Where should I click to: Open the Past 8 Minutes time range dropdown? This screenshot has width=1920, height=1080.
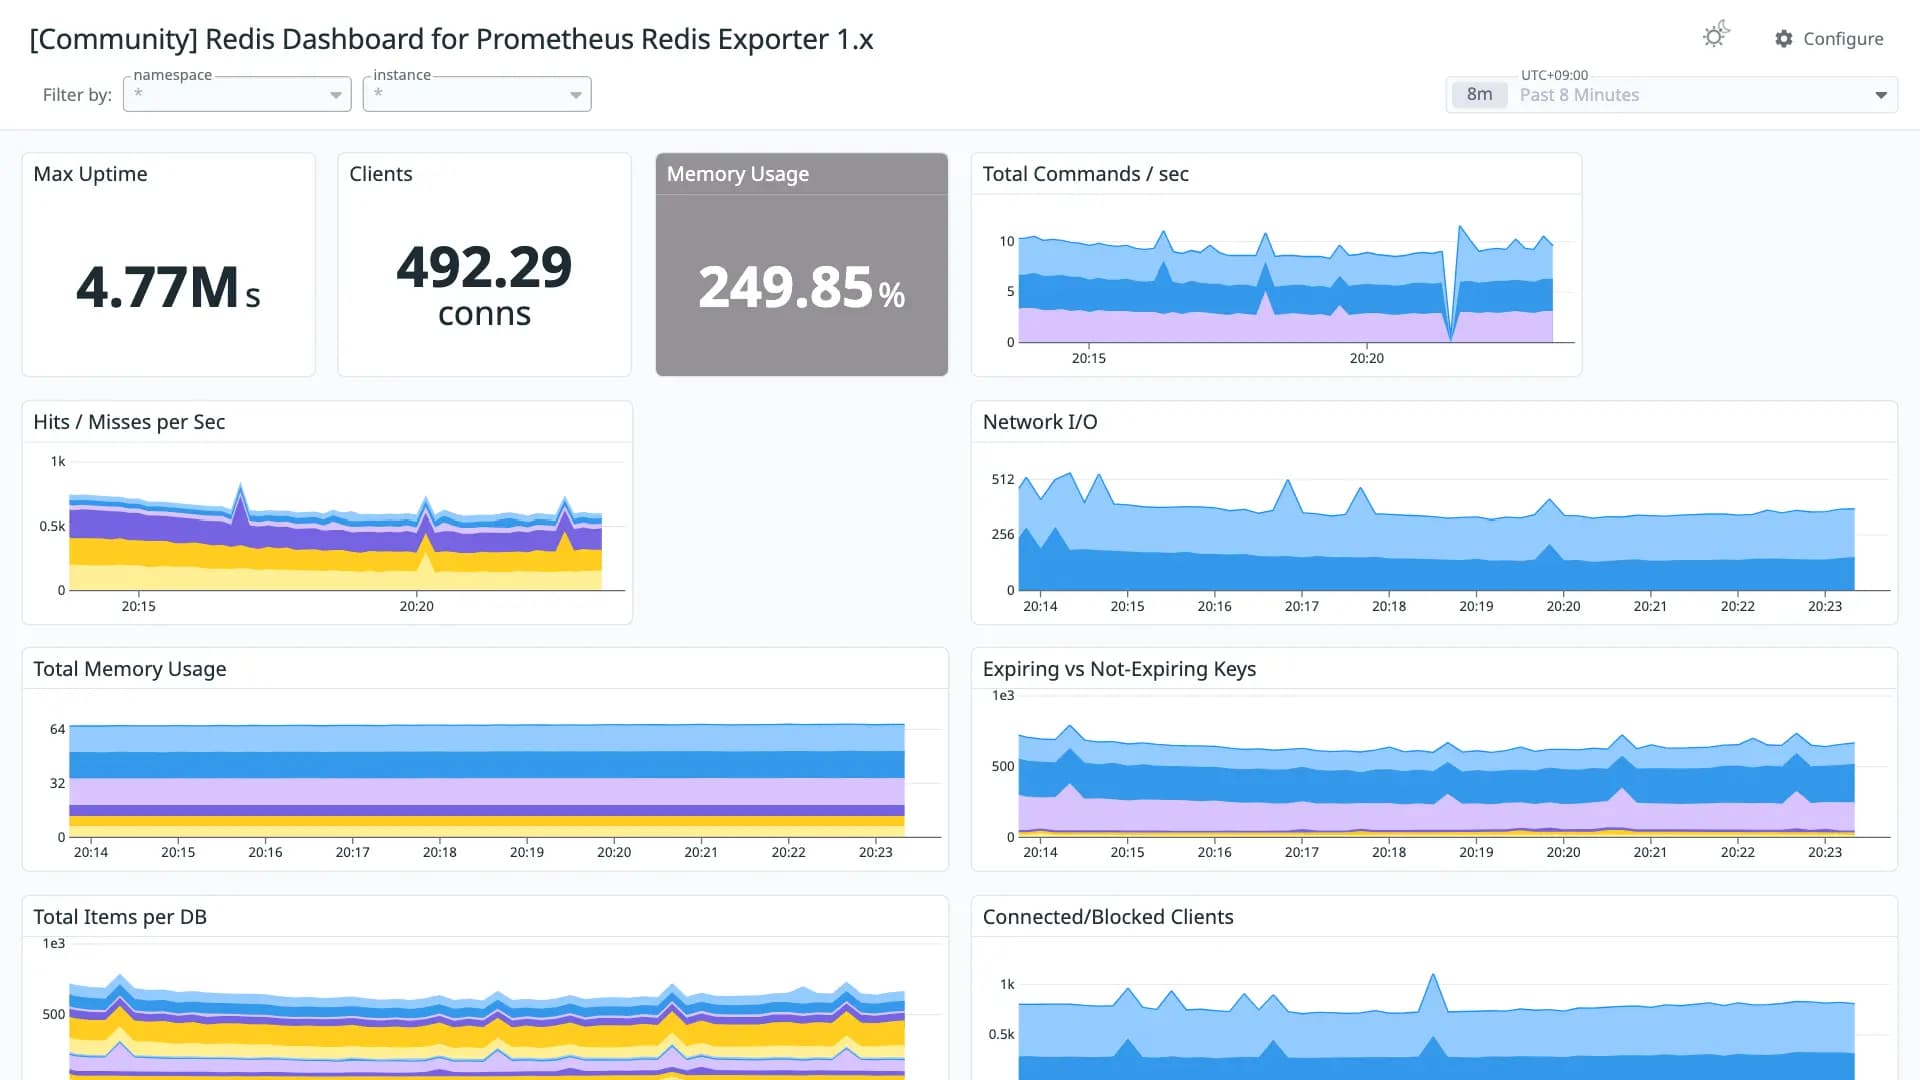[1672, 95]
